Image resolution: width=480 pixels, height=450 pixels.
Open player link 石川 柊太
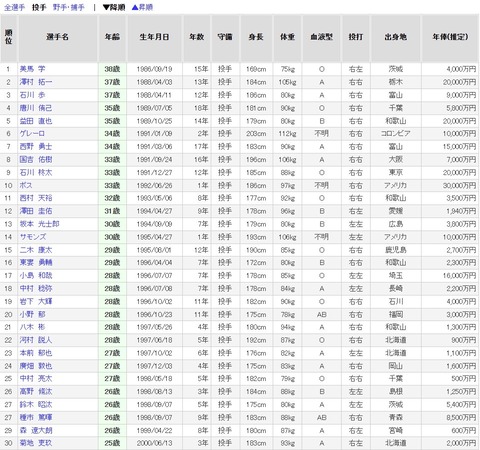[36, 172]
